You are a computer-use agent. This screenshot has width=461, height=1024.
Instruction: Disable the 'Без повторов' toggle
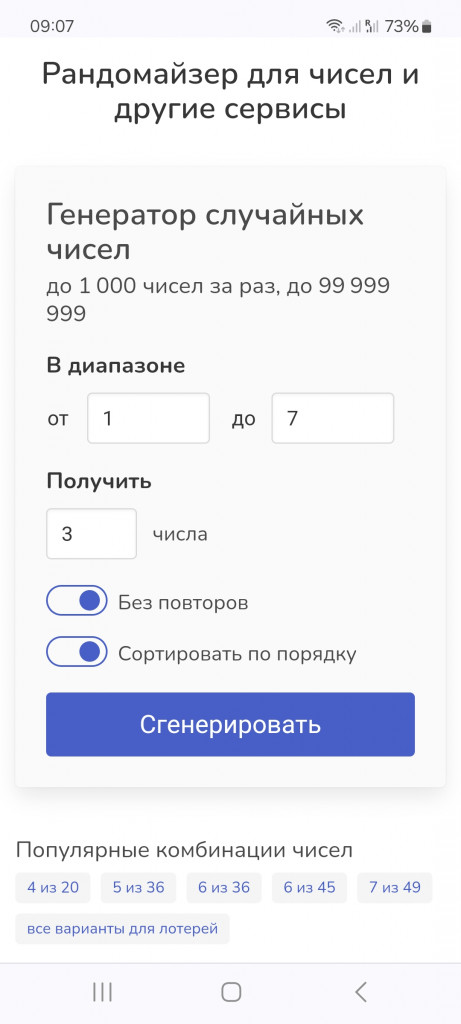76,601
